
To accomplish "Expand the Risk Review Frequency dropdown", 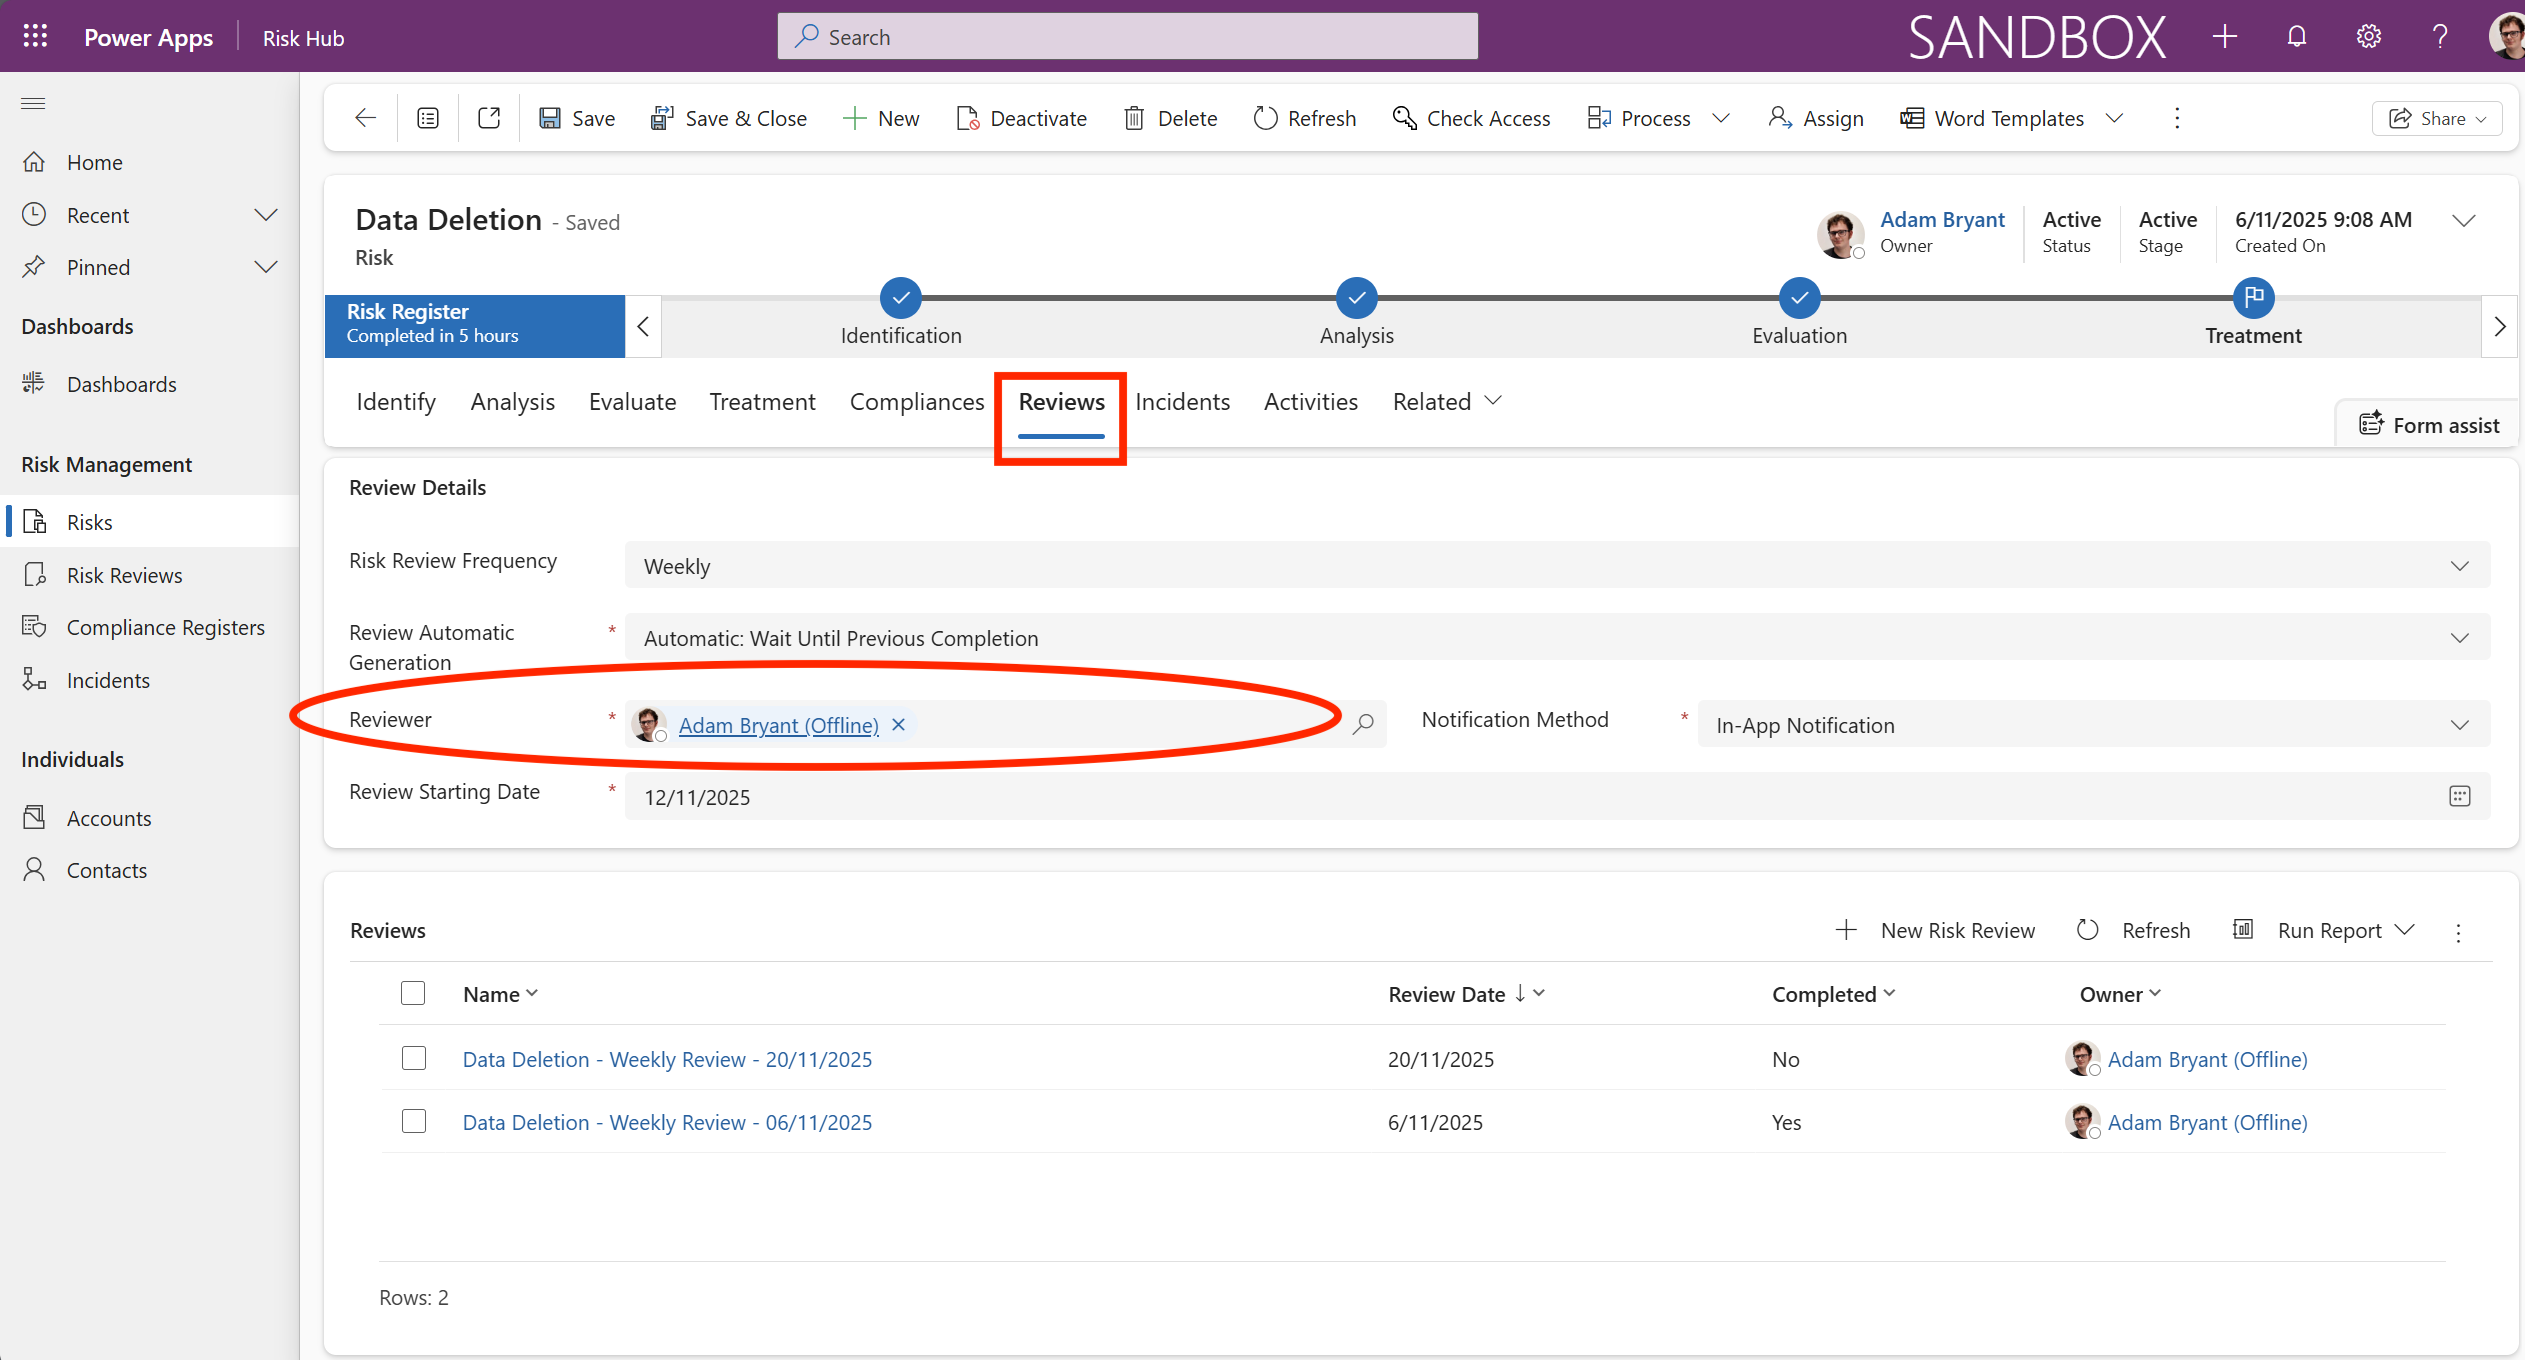I will (x=2459, y=566).
